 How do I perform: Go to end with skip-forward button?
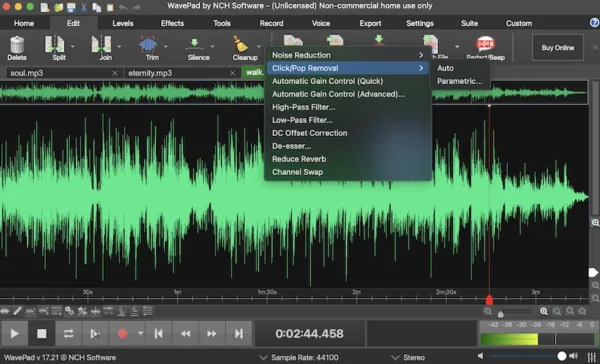coord(238,334)
